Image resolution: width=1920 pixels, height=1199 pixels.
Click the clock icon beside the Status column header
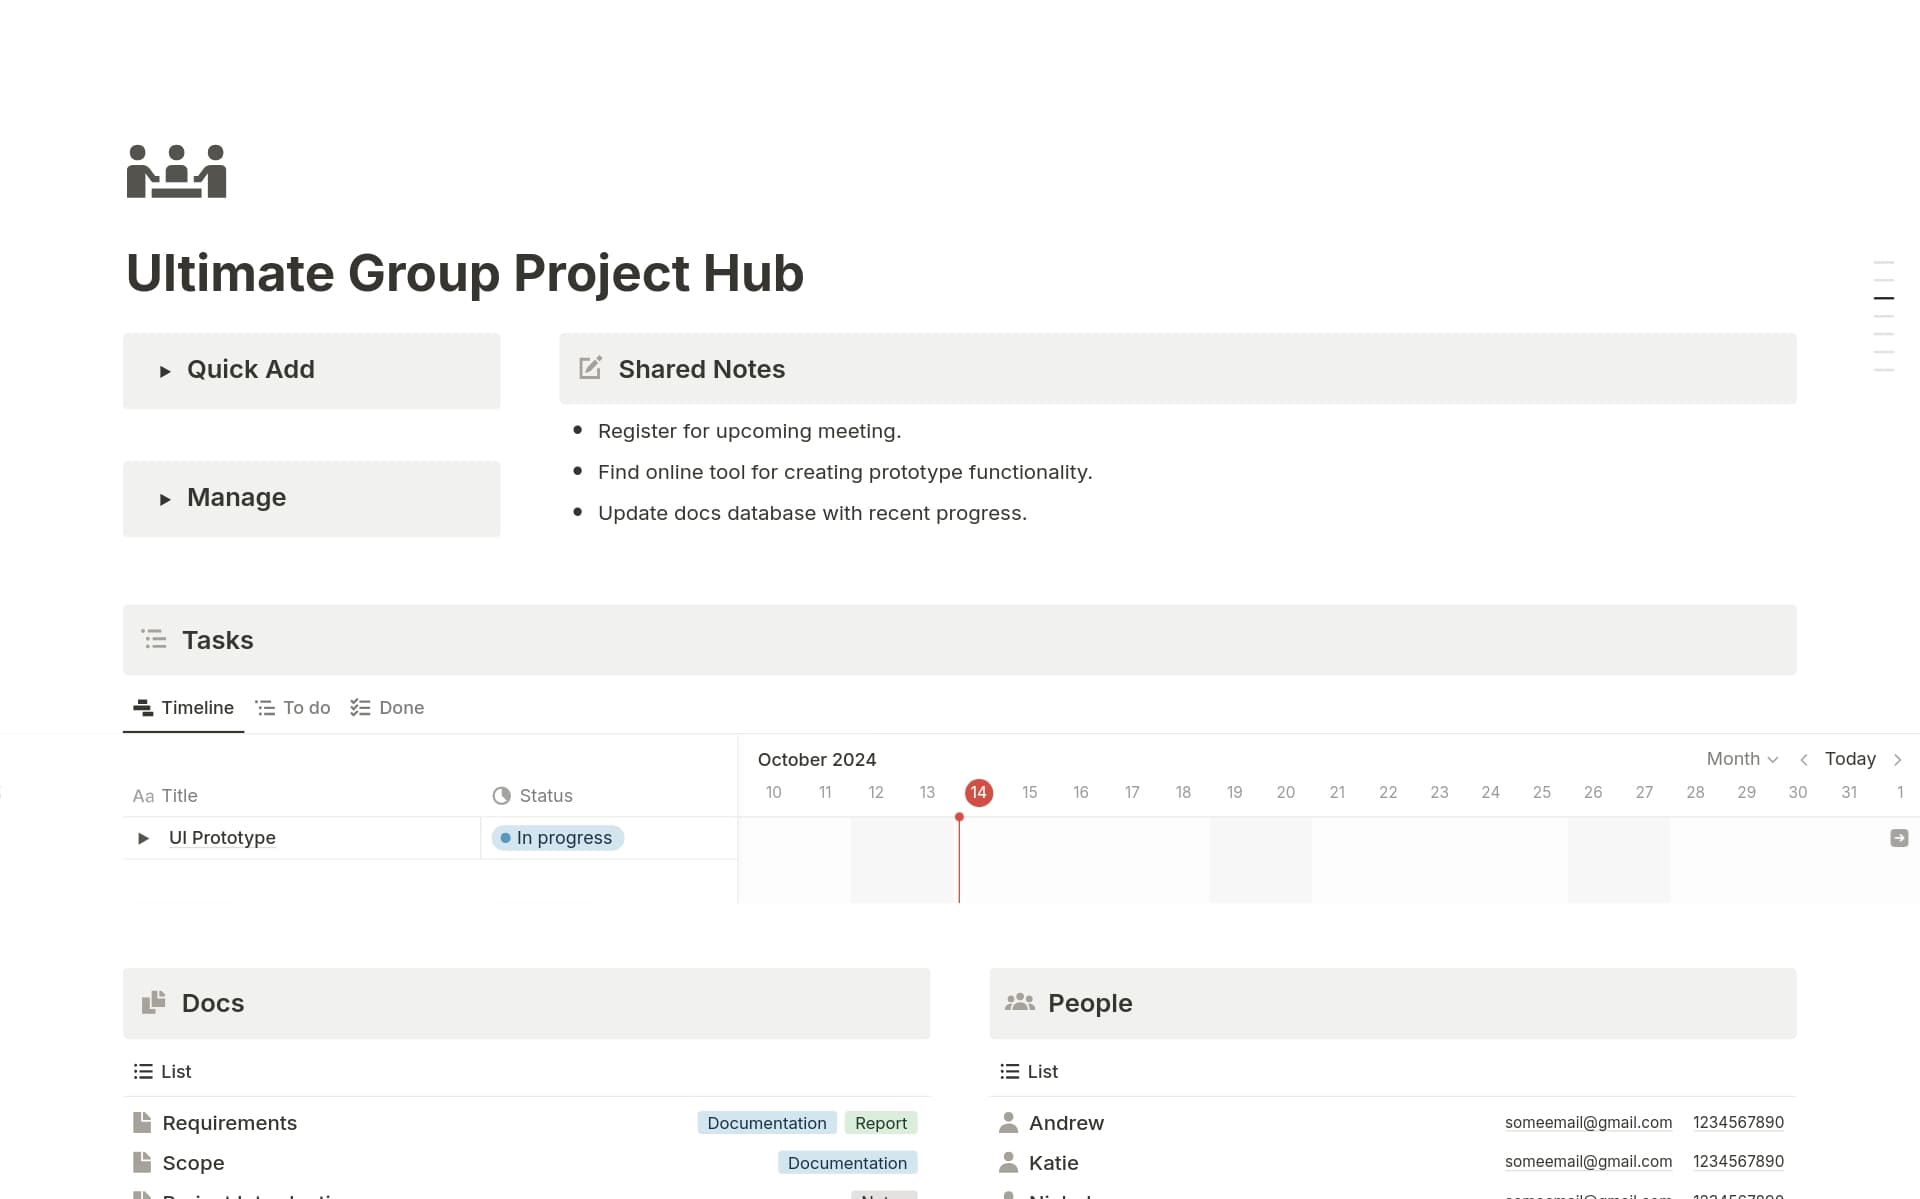500,795
